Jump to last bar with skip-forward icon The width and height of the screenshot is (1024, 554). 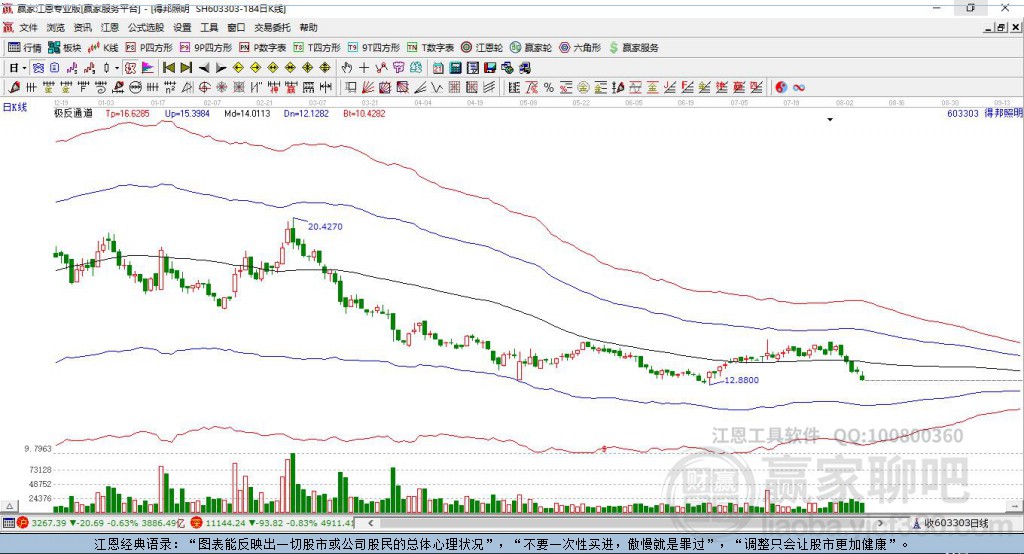click(x=186, y=68)
